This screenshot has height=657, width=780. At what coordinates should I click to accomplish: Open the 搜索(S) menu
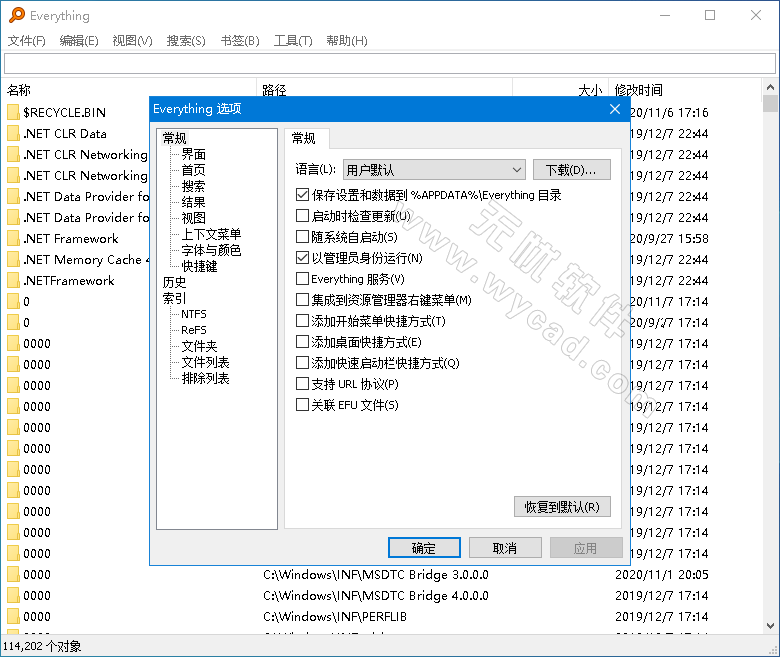pos(186,41)
